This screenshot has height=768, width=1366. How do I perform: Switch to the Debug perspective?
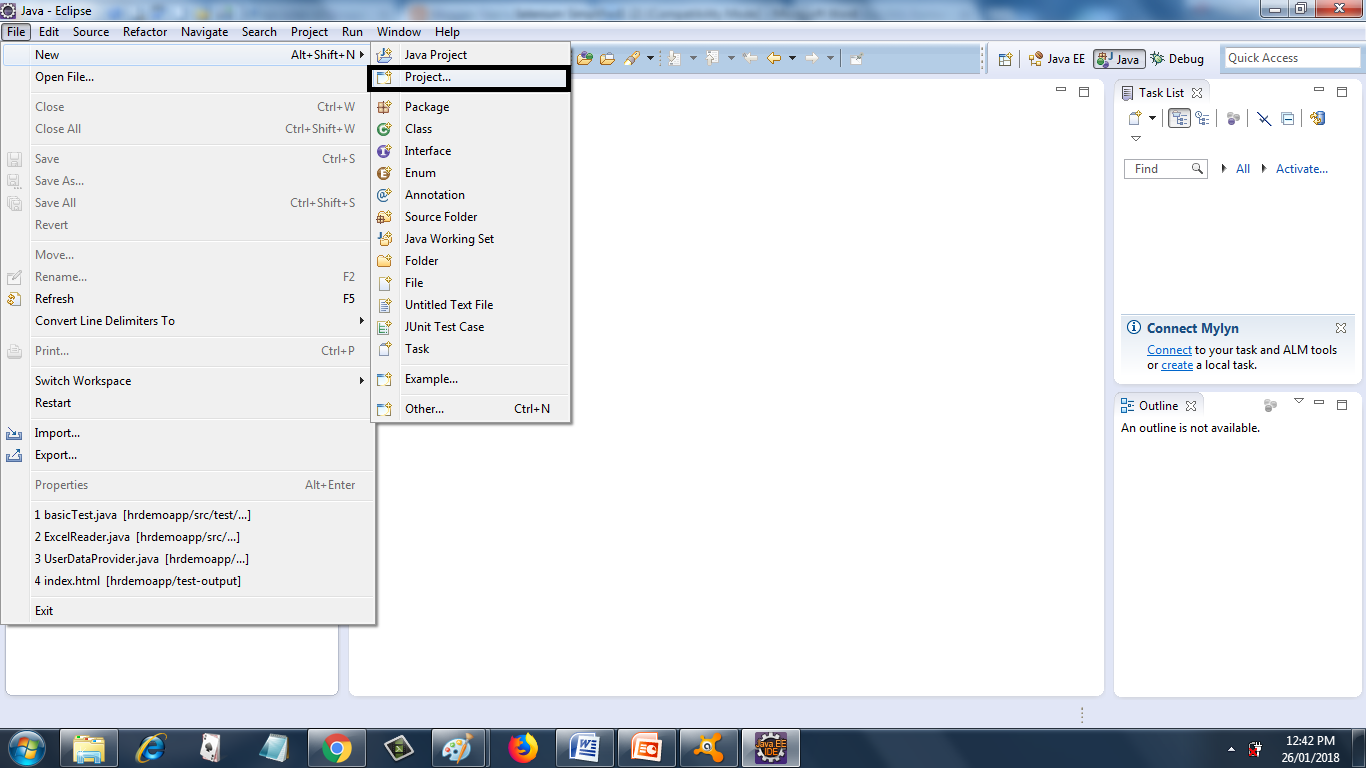coord(1177,58)
